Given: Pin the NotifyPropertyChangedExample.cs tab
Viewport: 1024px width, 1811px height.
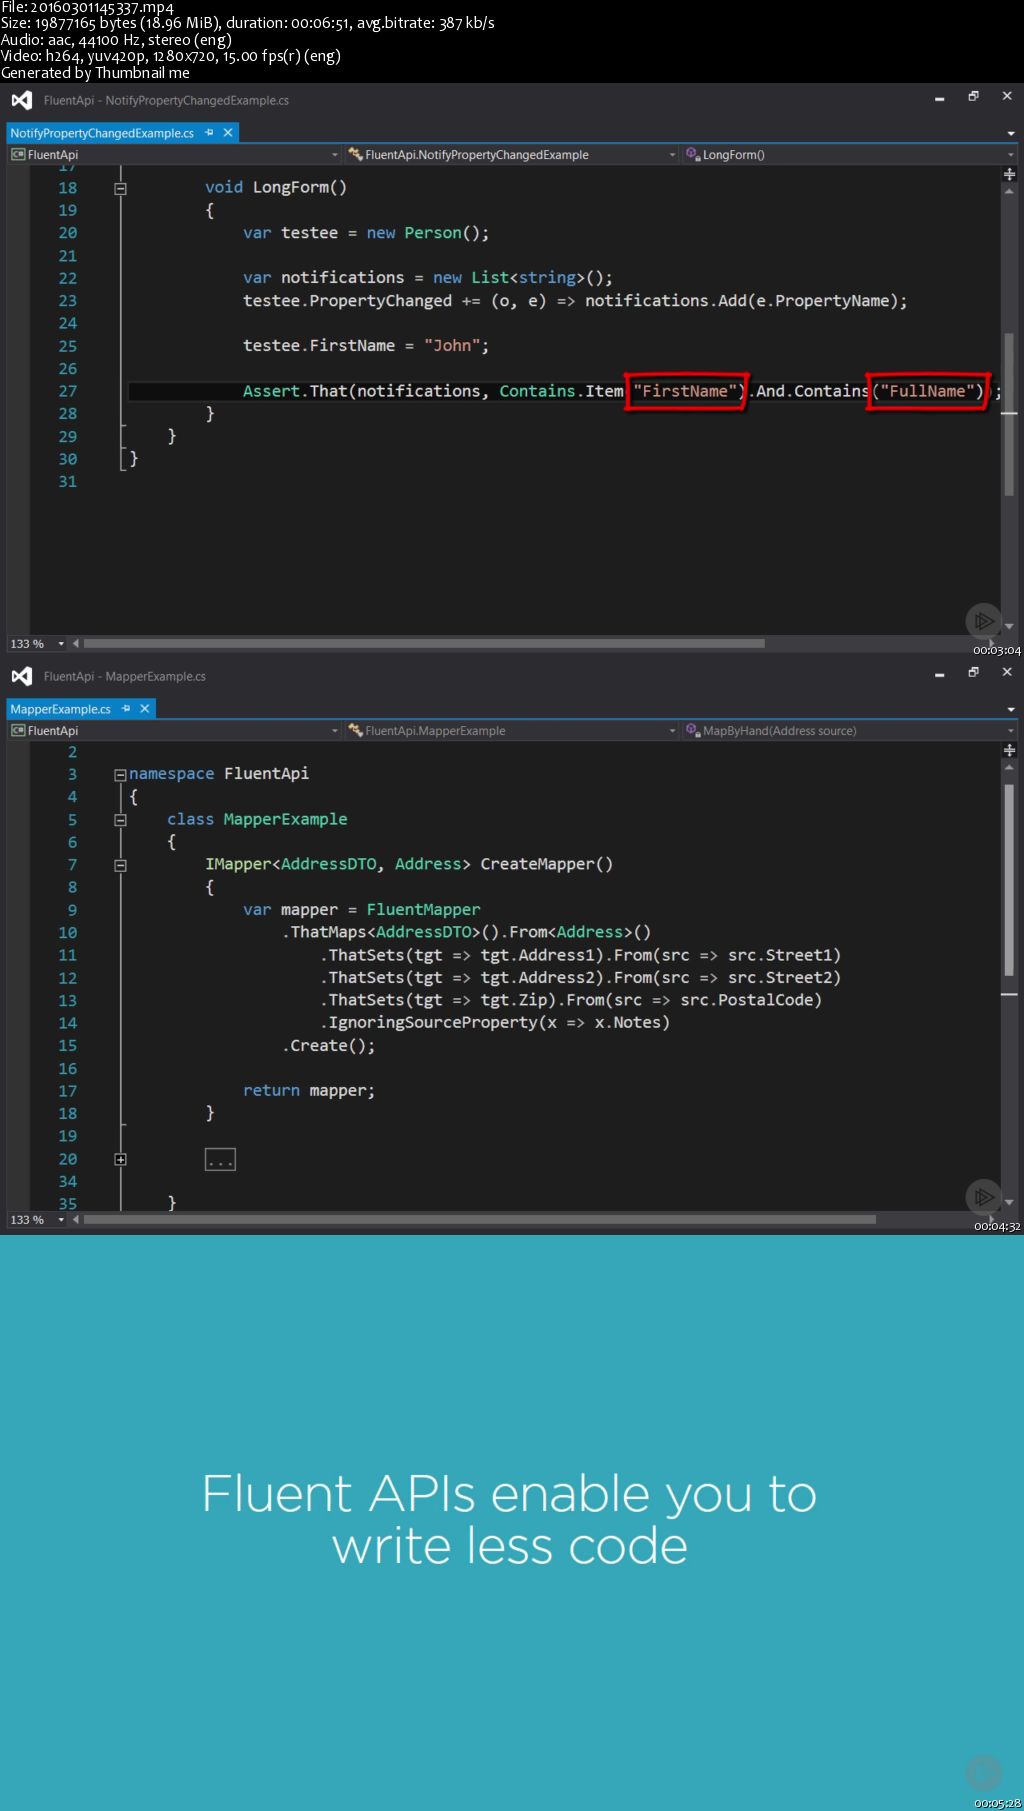Looking at the screenshot, I should point(209,132).
